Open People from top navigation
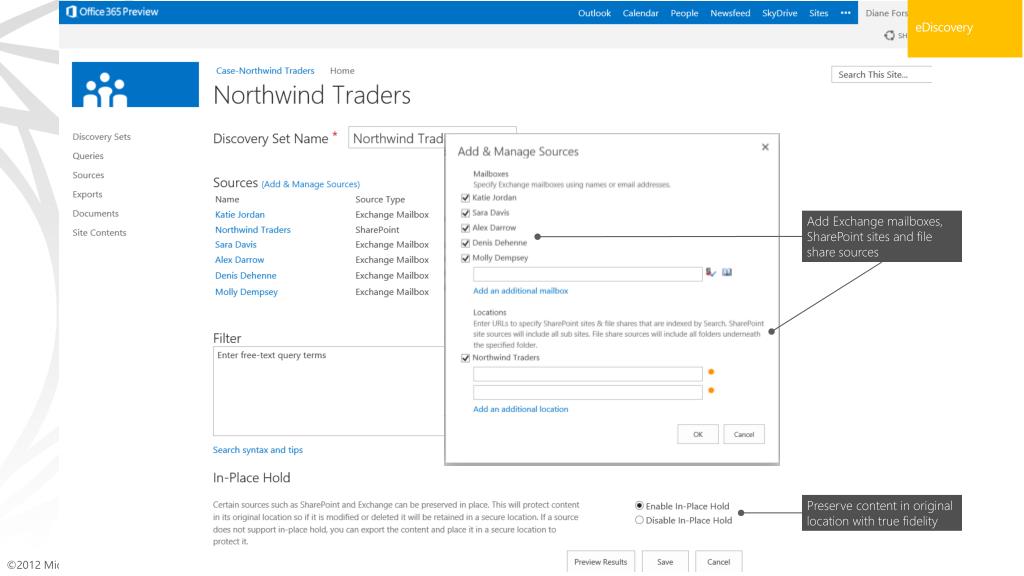 [684, 13]
